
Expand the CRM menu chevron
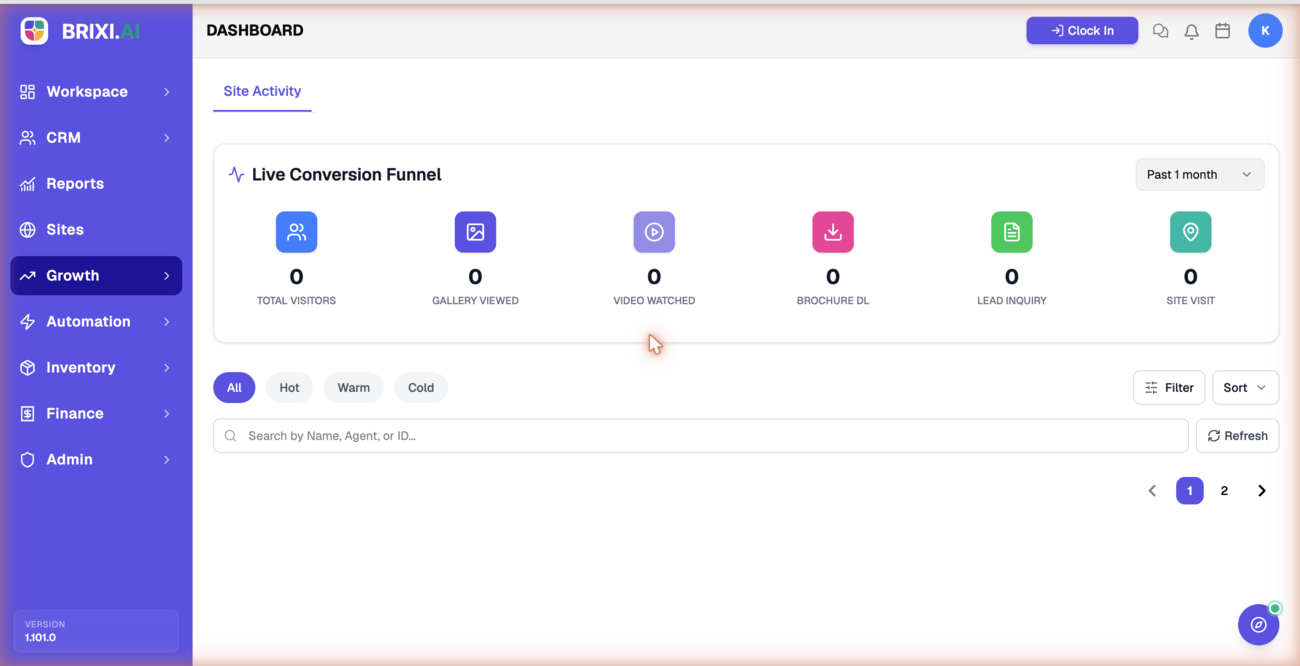click(167, 138)
